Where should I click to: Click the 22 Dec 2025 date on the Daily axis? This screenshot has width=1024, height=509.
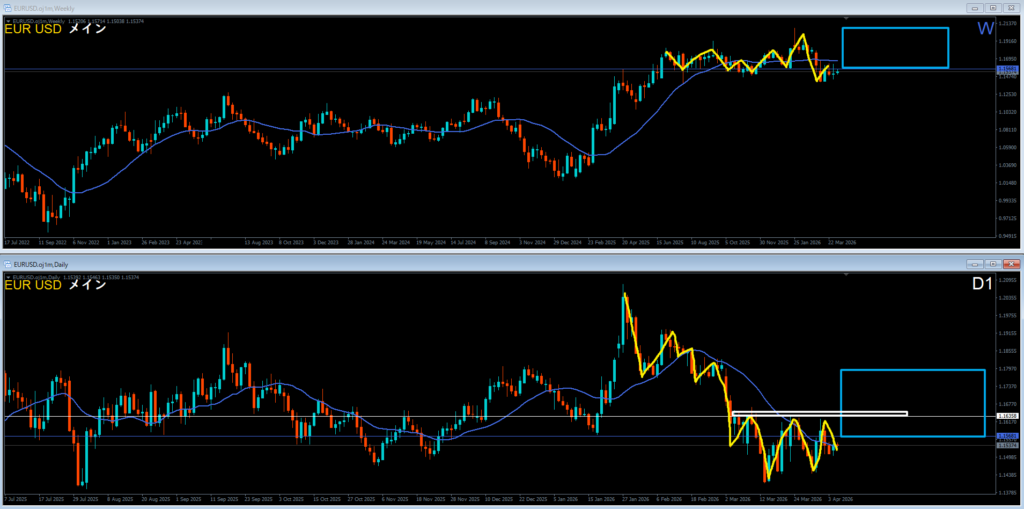532,499
